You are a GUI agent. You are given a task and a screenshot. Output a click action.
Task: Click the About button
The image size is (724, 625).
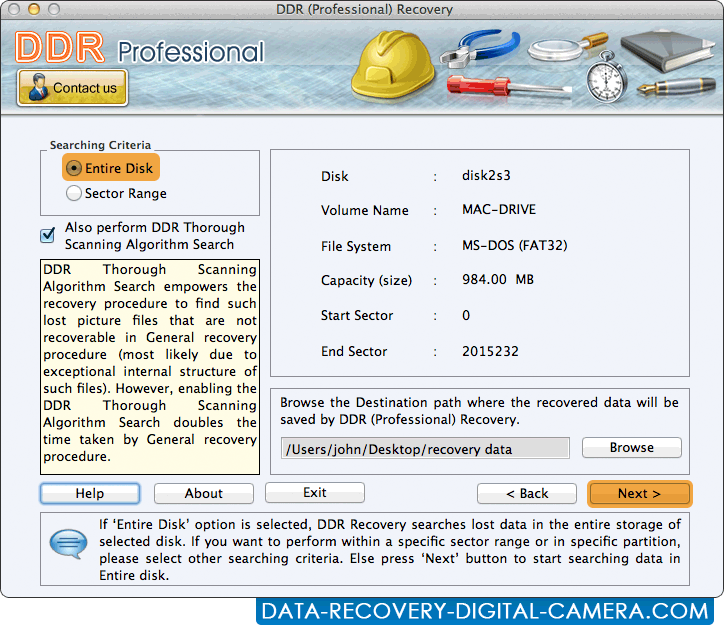(204, 493)
